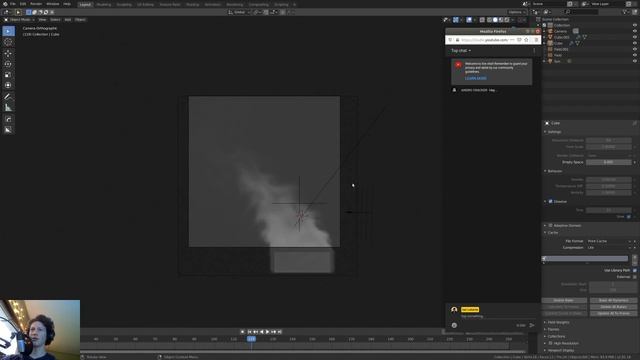Viewport: 640px width, 360px height.
Task: Open the Compression dropdown
Action: (x=609, y=248)
